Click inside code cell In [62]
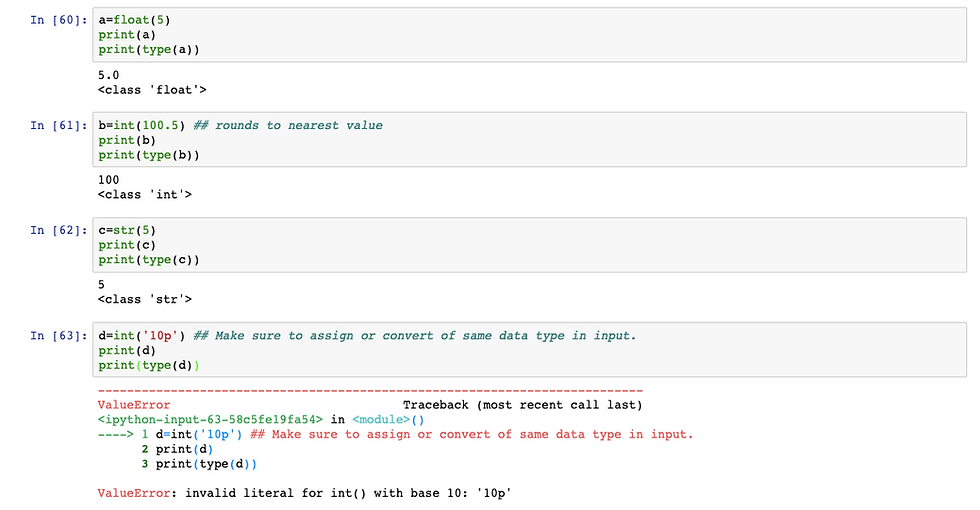This screenshot has width=980, height=510. coord(529,245)
